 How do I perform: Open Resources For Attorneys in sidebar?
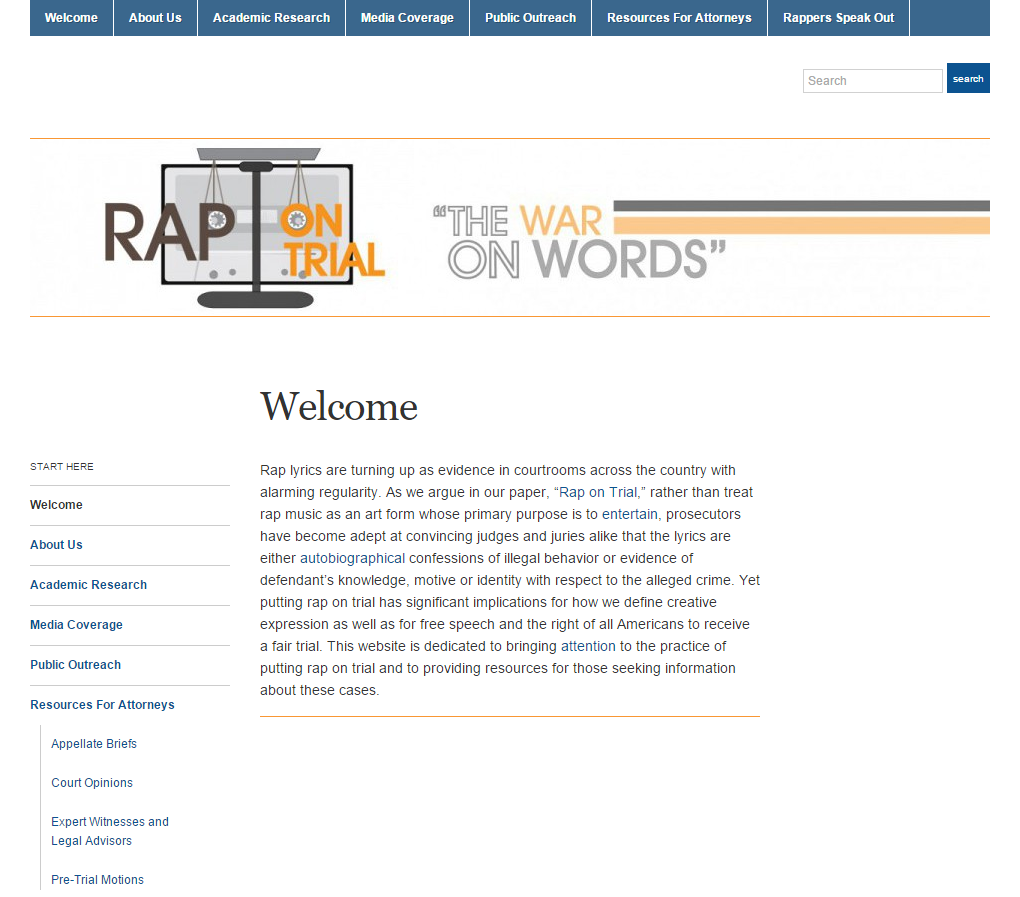pyautogui.click(x=102, y=705)
